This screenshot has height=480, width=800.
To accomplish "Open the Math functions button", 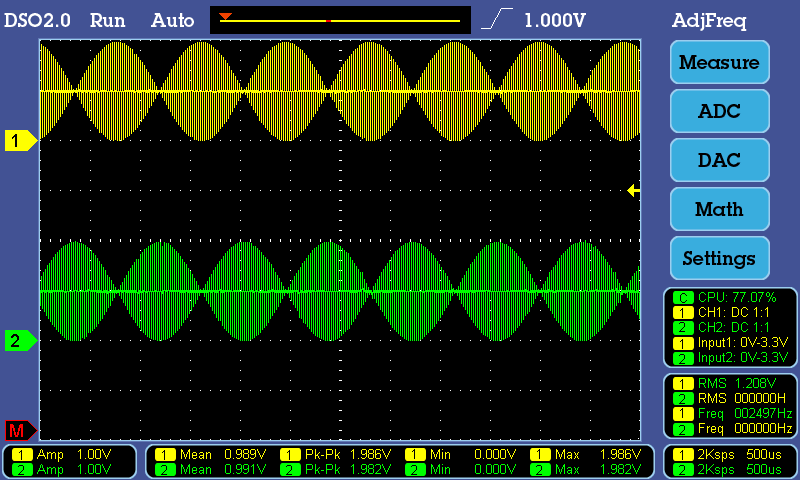I will 719,209.
